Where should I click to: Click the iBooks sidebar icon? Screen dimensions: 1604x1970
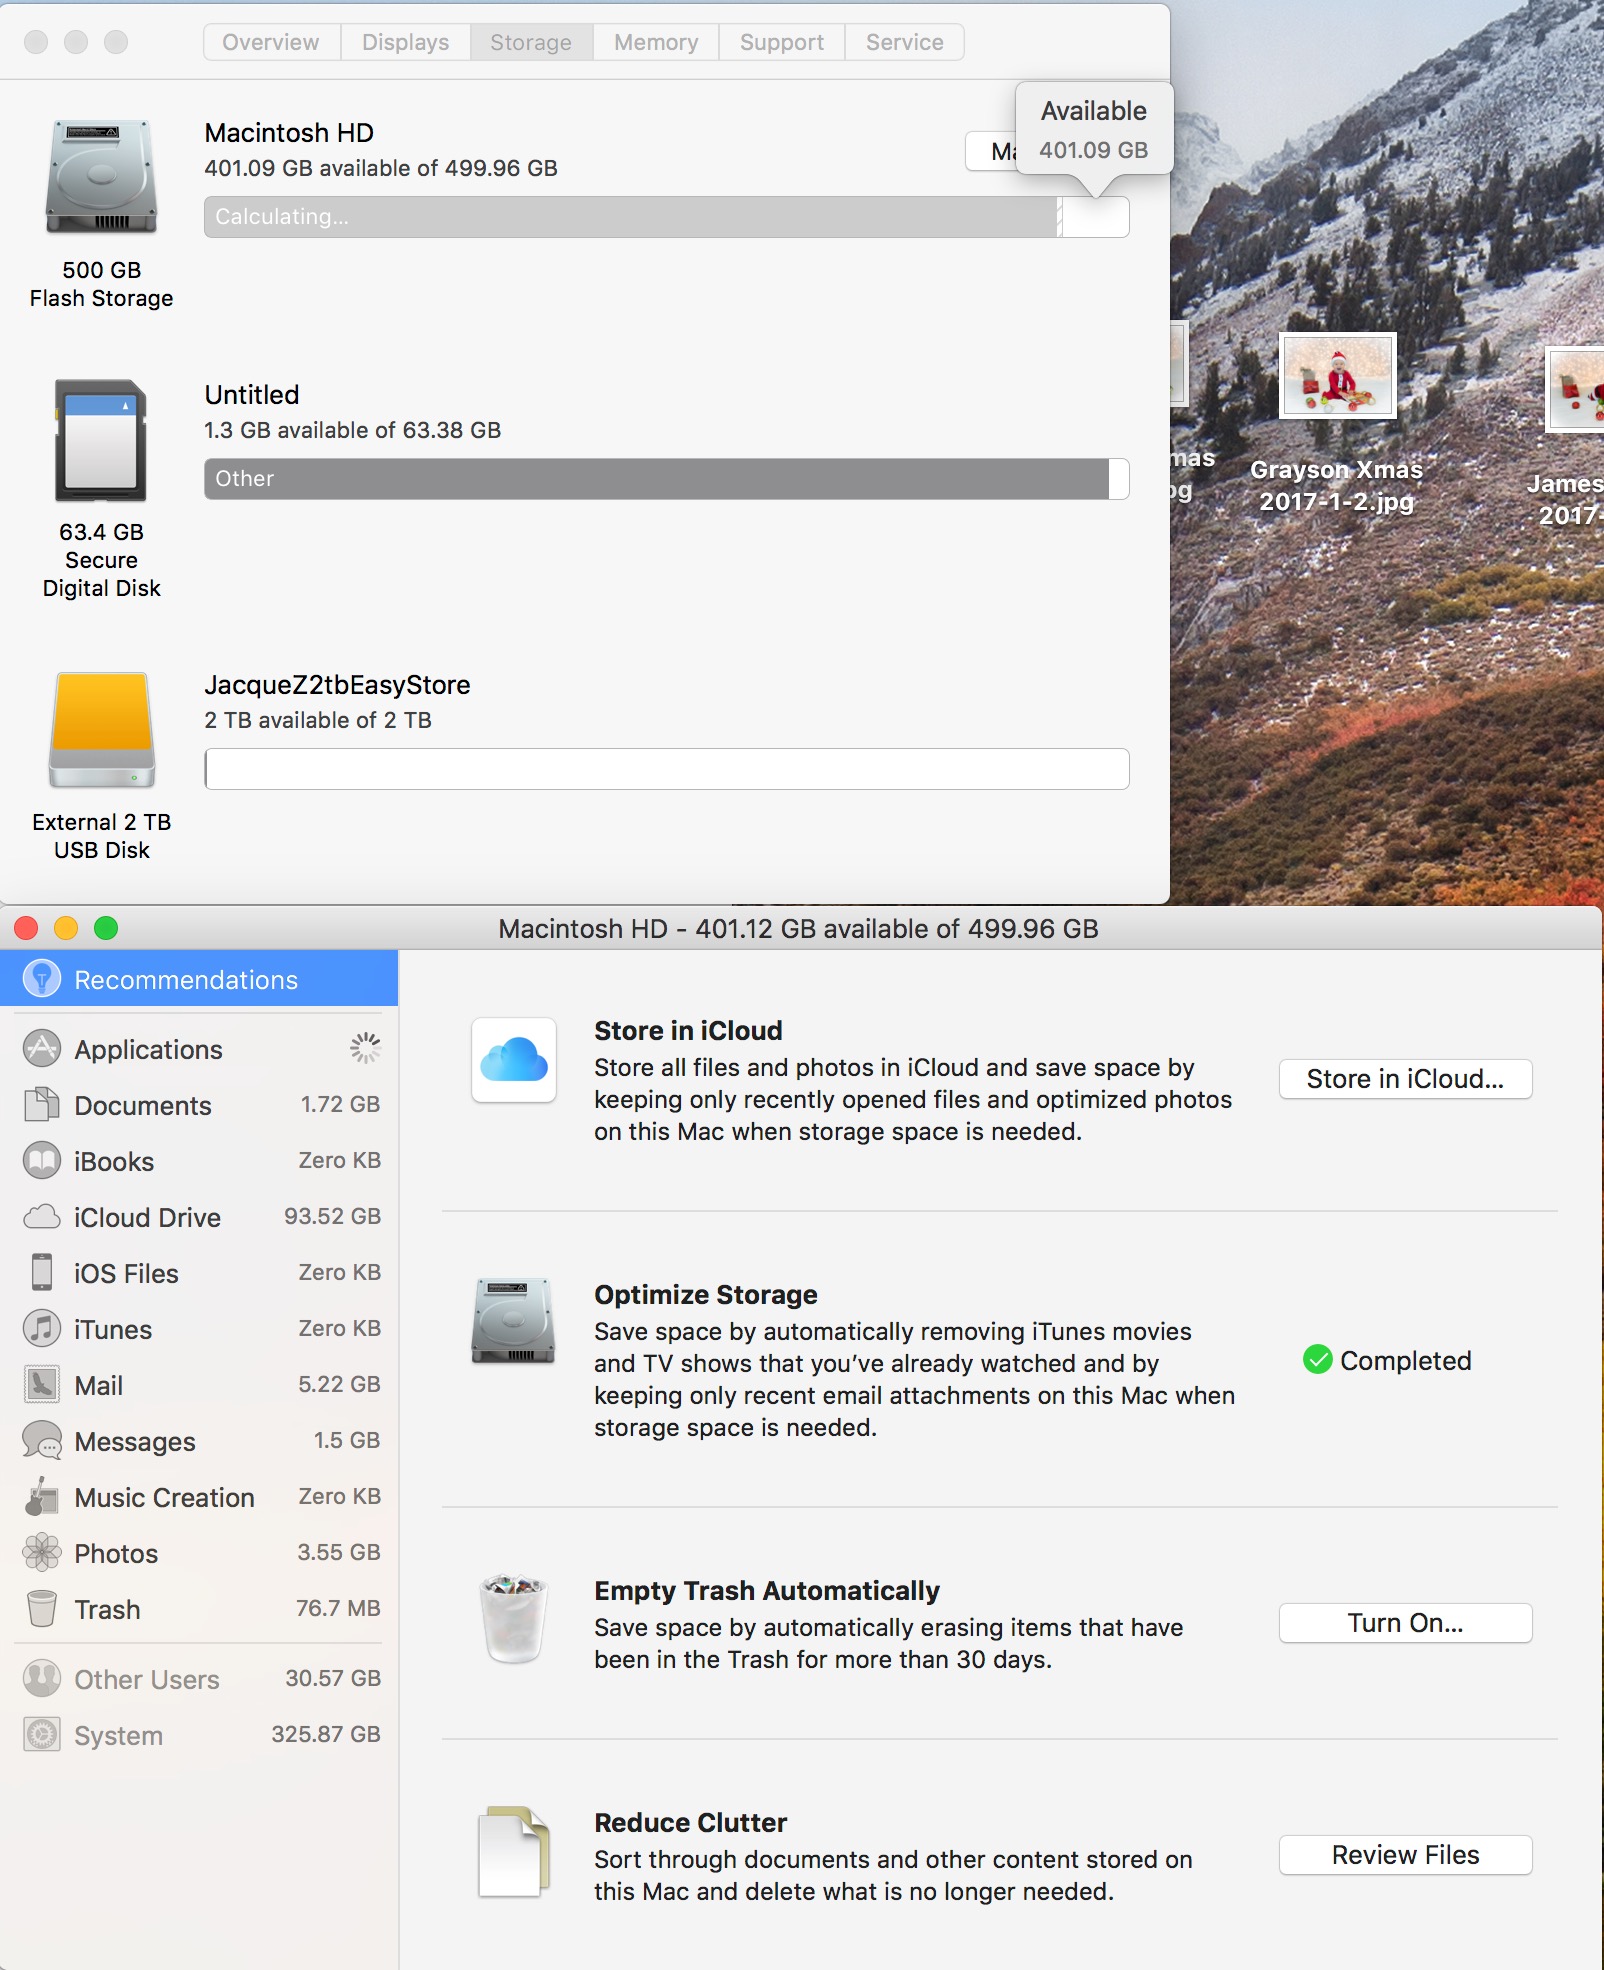42,1161
